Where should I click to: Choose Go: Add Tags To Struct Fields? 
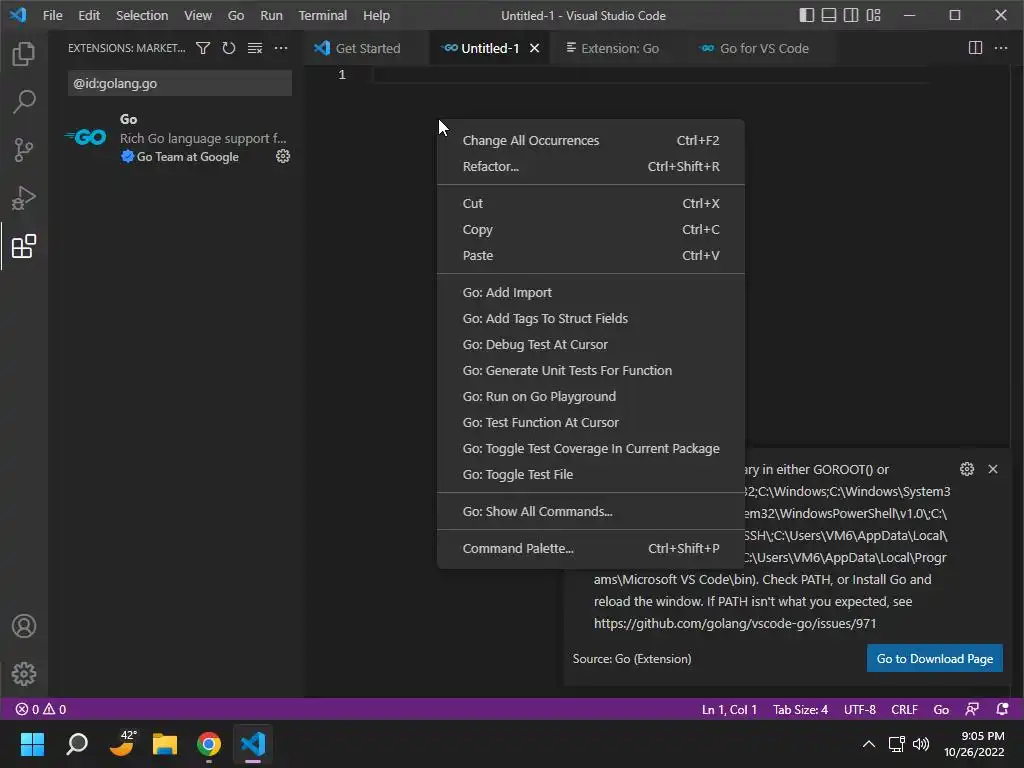point(590,319)
